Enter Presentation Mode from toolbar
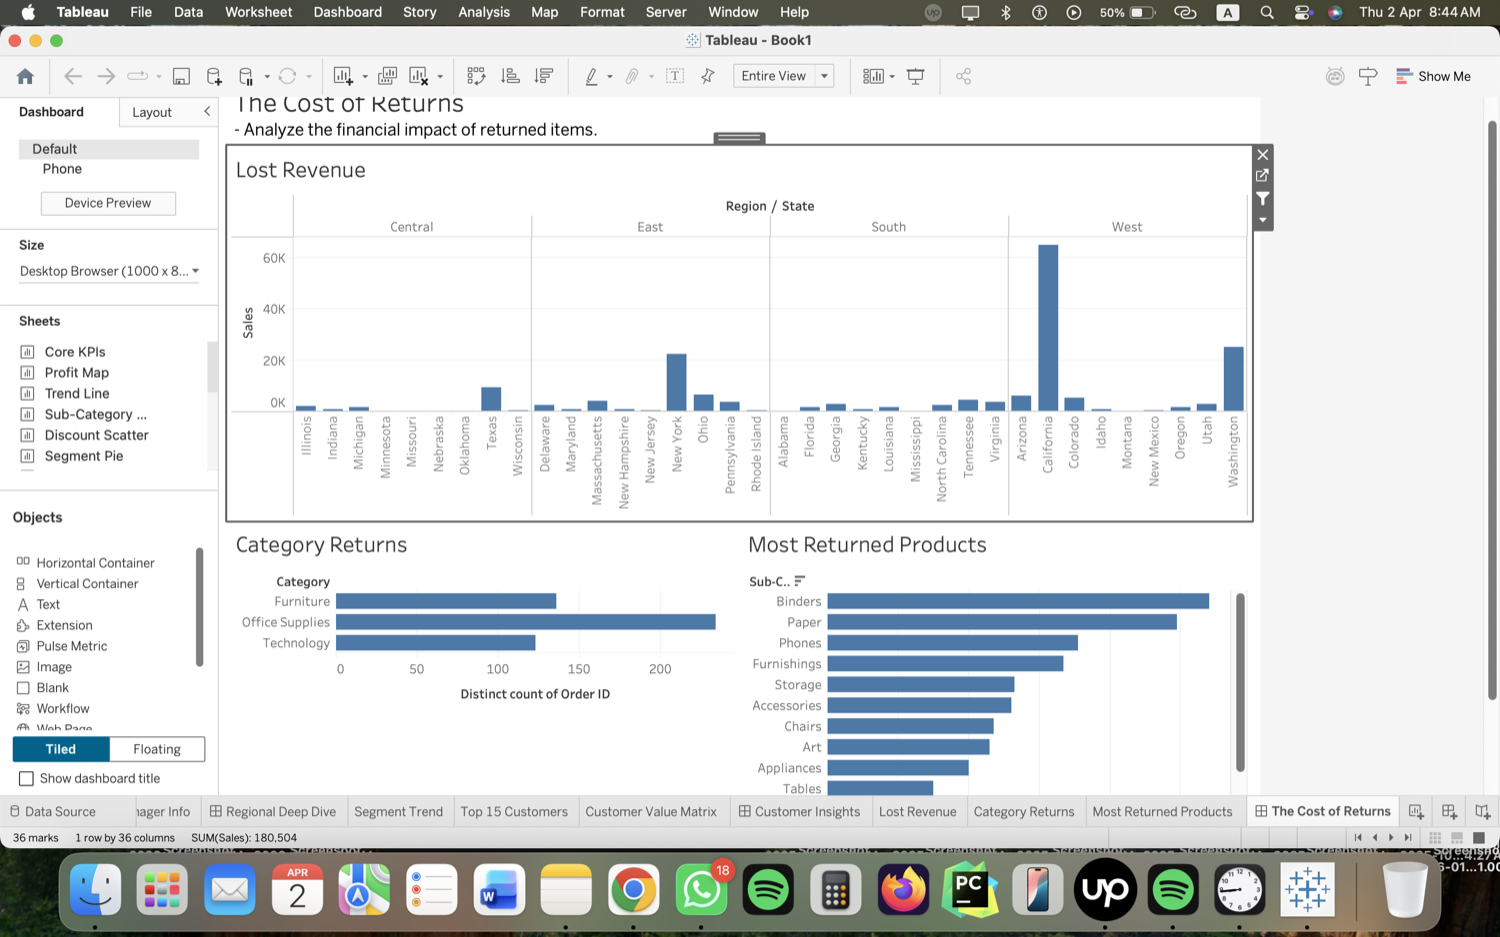Viewport: 1500px width, 937px height. (915, 76)
